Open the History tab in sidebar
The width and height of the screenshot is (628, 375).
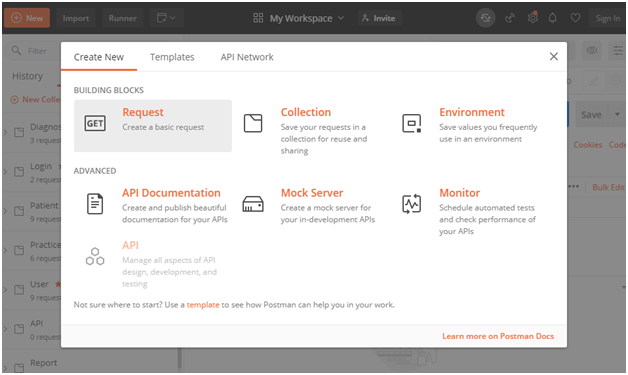coord(27,76)
